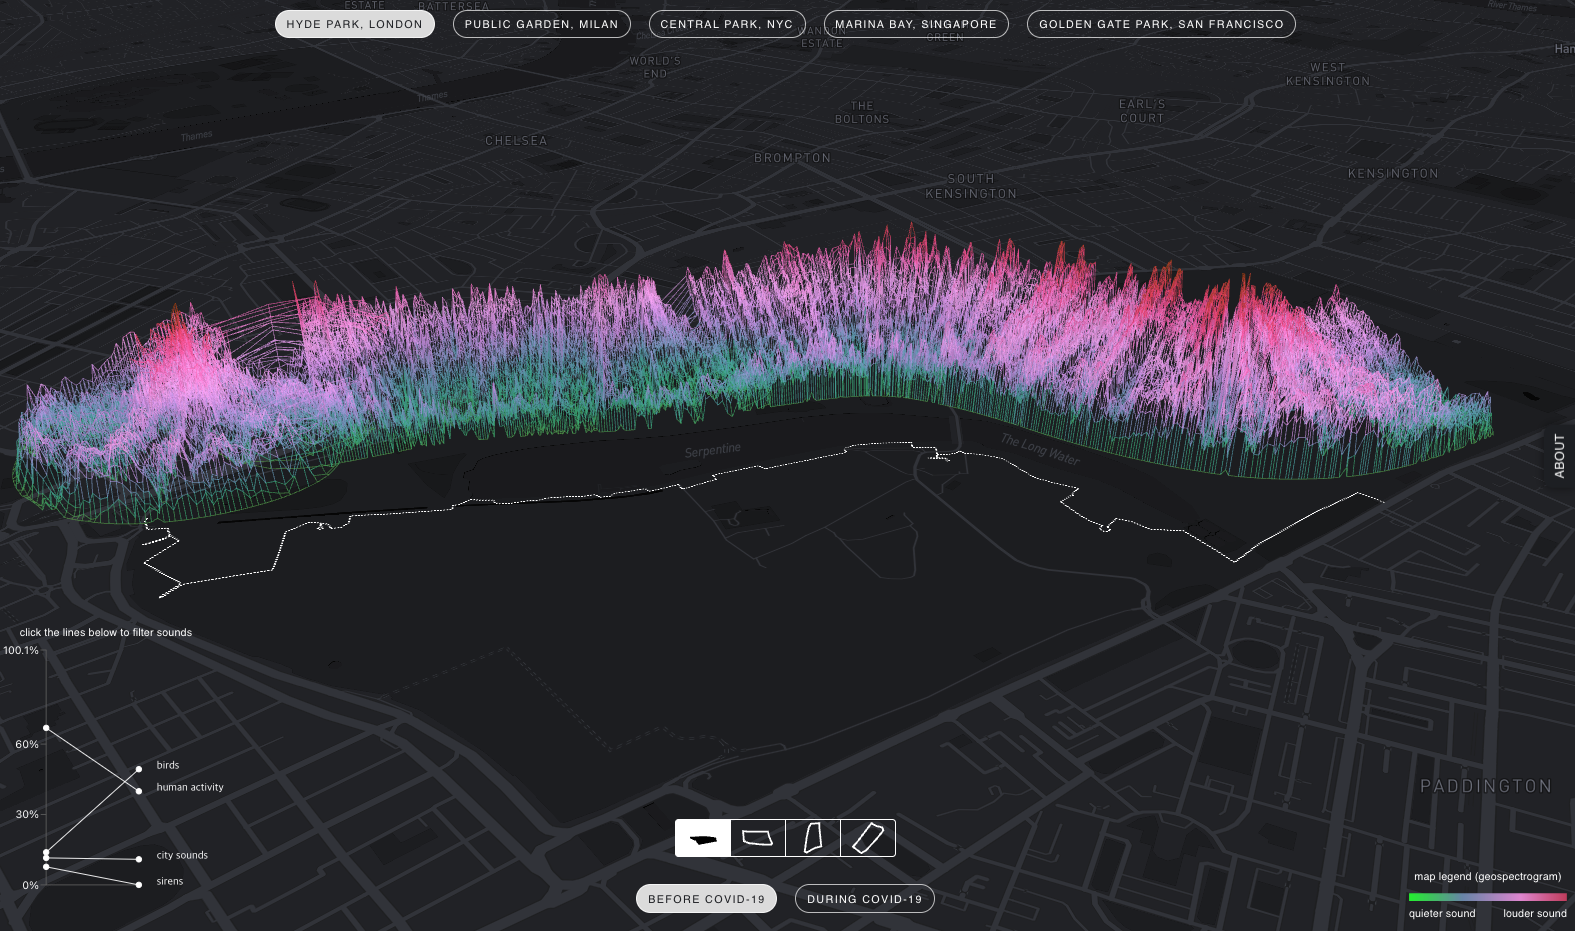Click the CHELSEA district label
Screen dimensions: 1575x931
tap(516, 141)
